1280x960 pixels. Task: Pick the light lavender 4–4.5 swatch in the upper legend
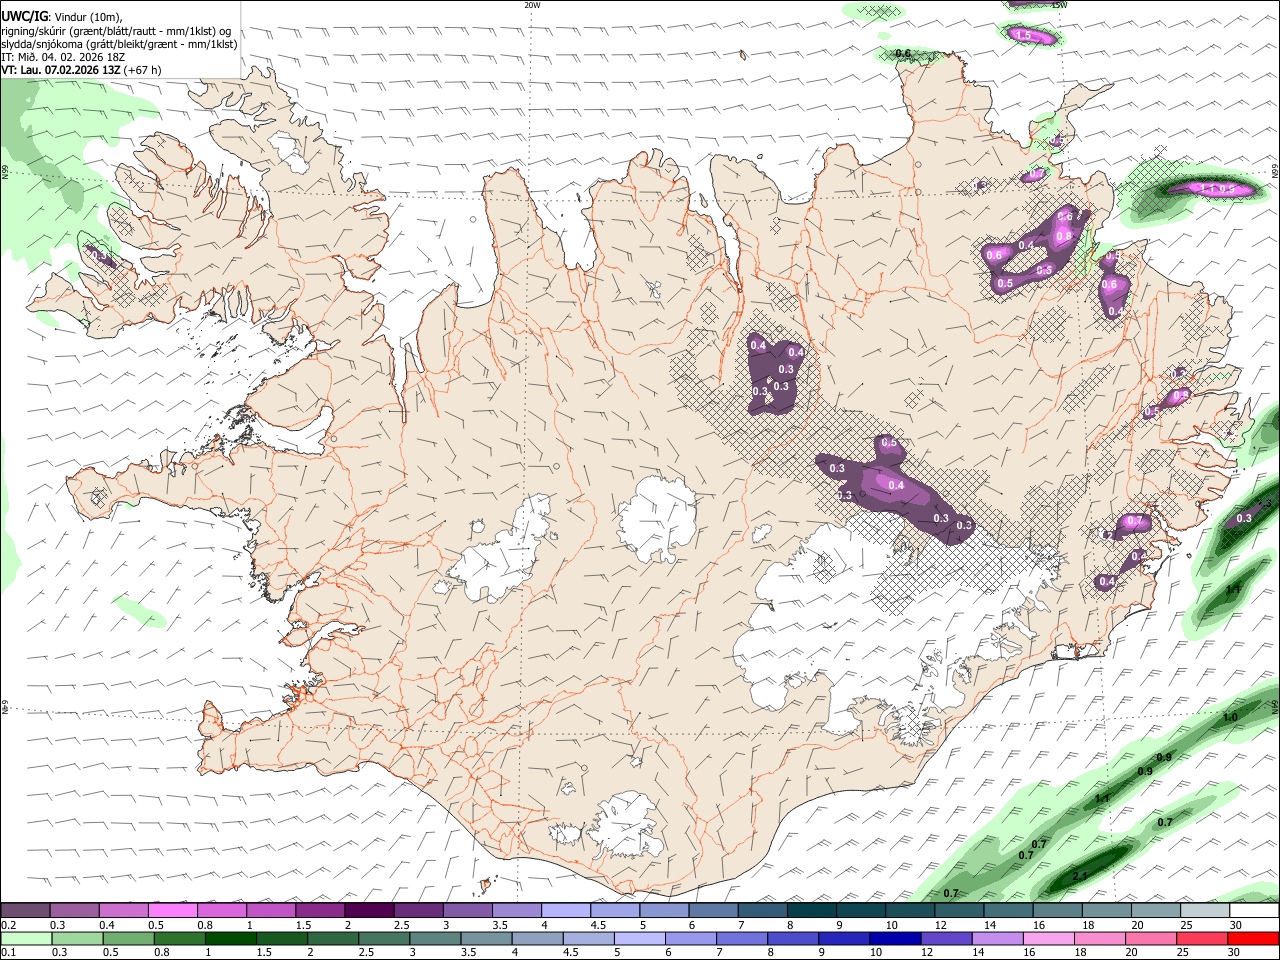click(x=566, y=911)
